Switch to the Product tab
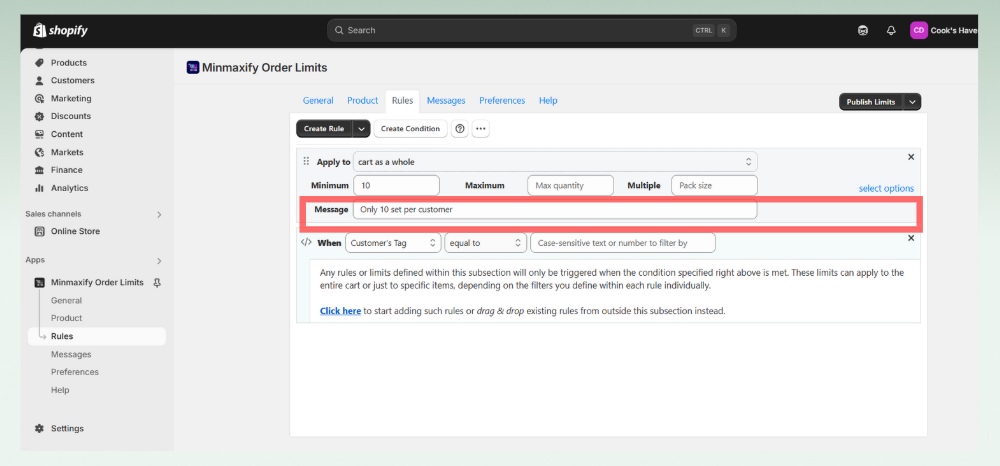Screen dimensions: 1000x466 363,101
